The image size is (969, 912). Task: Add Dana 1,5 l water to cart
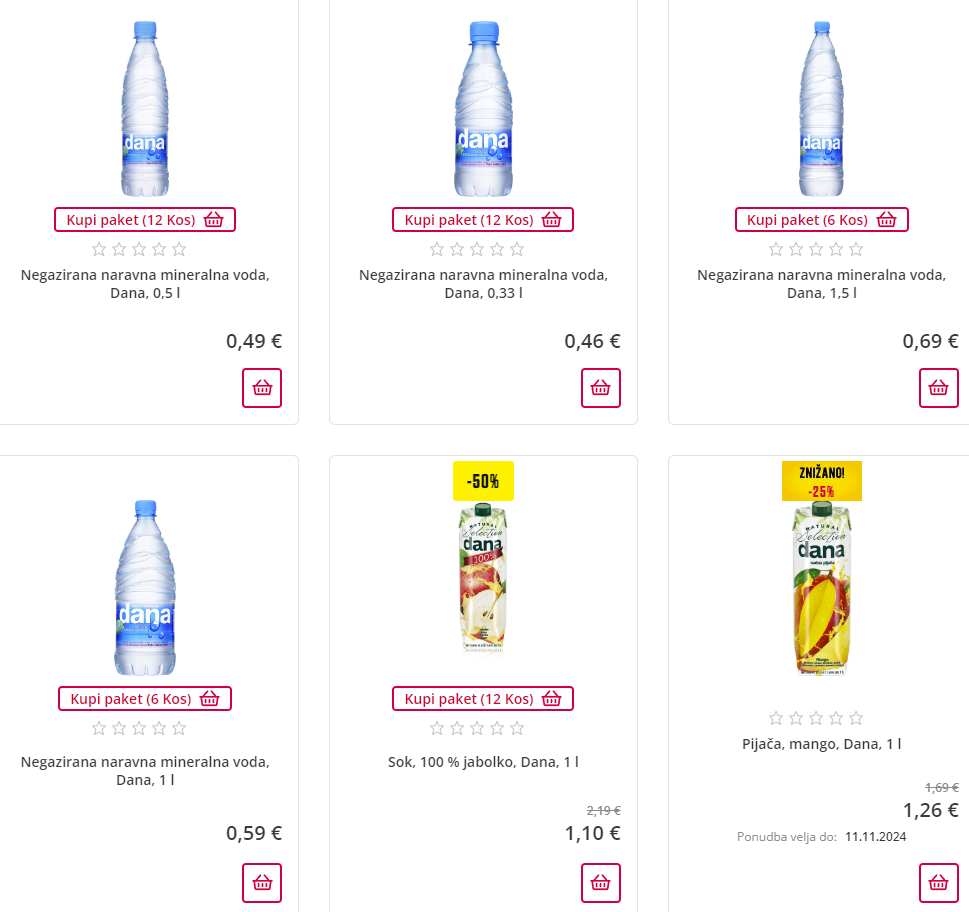[x=938, y=388]
